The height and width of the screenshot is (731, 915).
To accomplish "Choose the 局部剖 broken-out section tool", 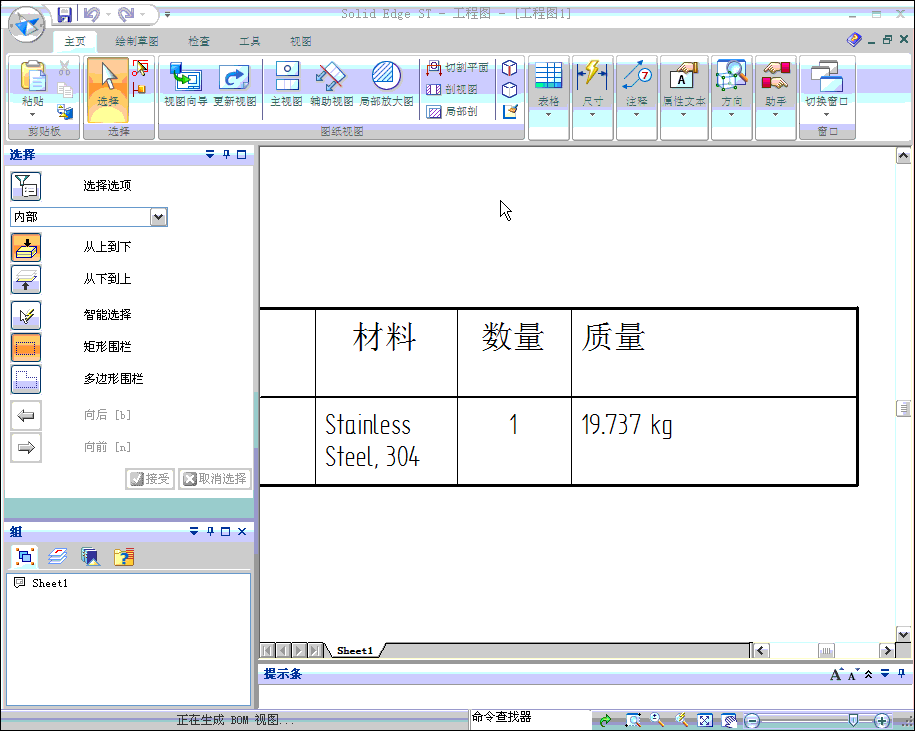I will coord(452,111).
